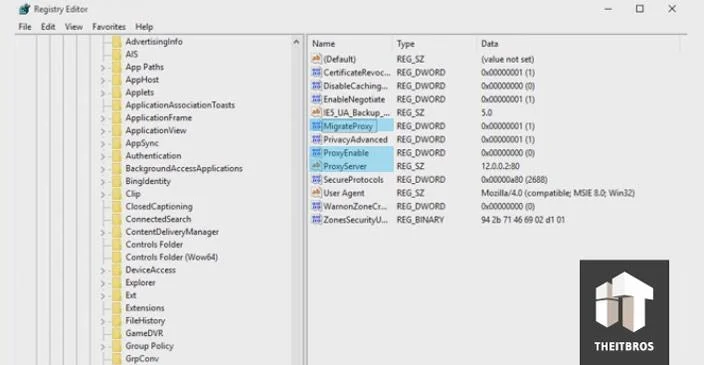The height and width of the screenshot is (365, 704).
Task: Expand the App Paths key
Action: tap(103, 68)
